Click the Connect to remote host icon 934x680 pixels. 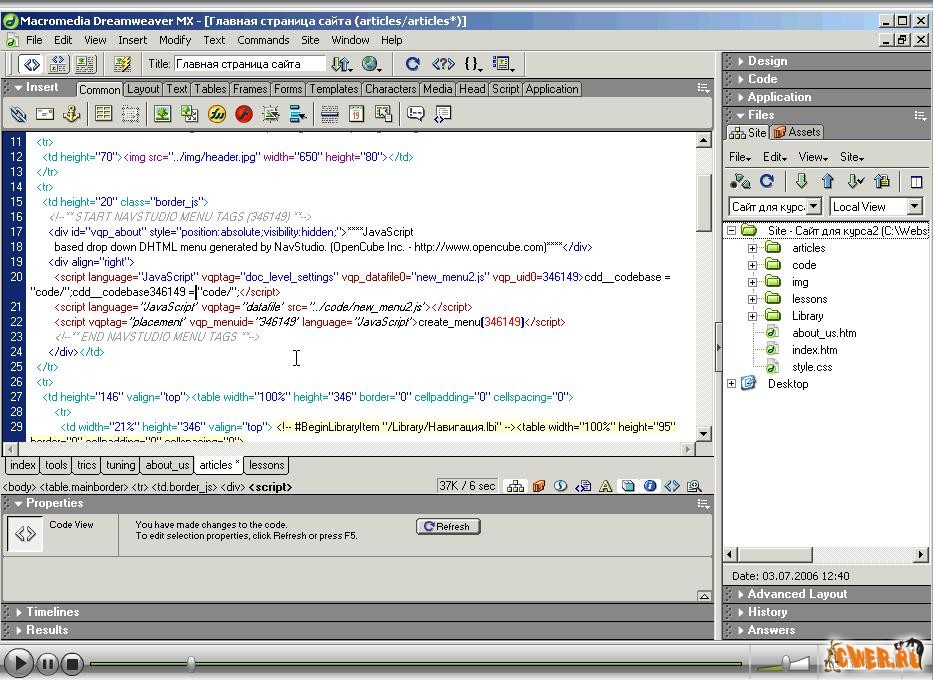point(740,182)
